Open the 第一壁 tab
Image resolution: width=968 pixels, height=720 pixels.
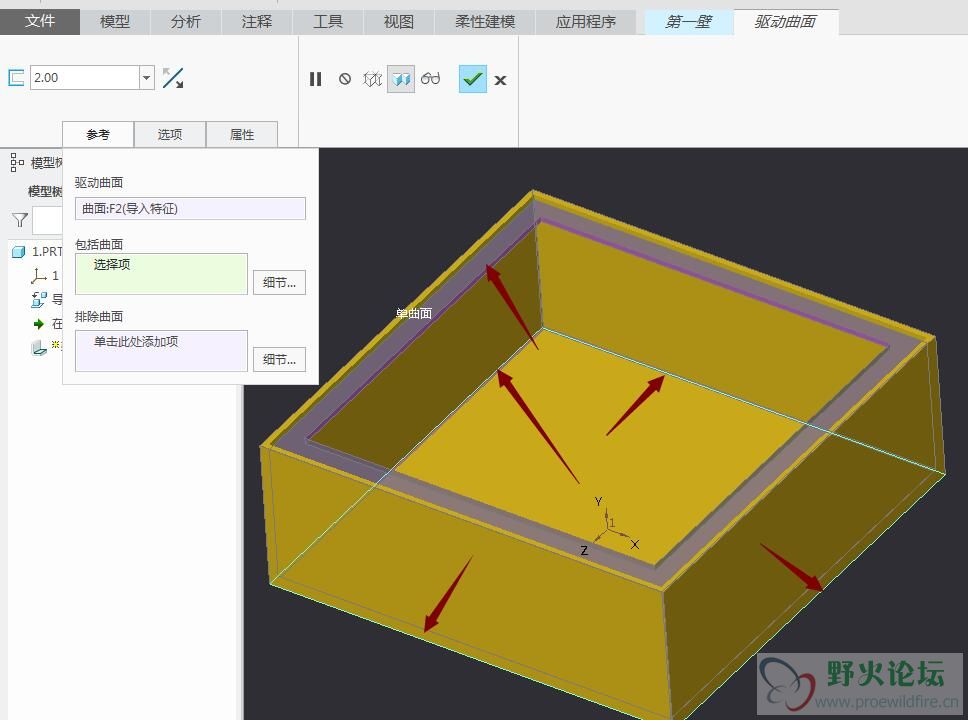pyautogui.click(x=688, y=22)
